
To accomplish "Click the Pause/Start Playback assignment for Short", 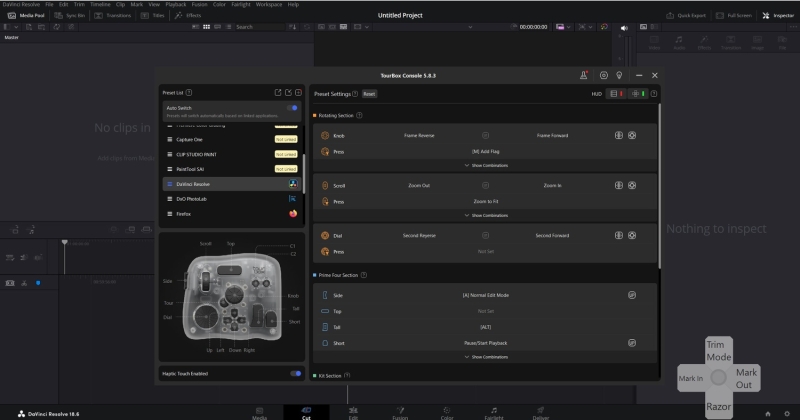I will pyautogui.click(x=485, y=343).
